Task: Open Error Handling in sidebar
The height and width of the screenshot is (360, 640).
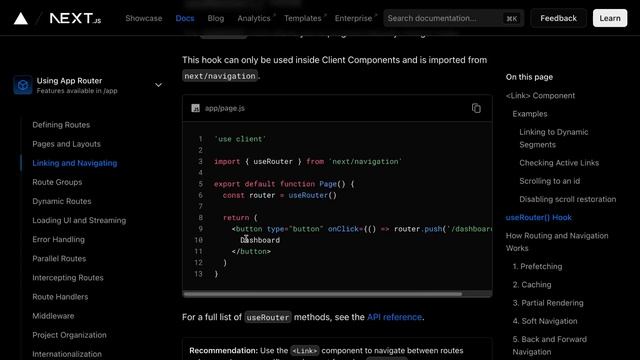Action: pos(58,240)
